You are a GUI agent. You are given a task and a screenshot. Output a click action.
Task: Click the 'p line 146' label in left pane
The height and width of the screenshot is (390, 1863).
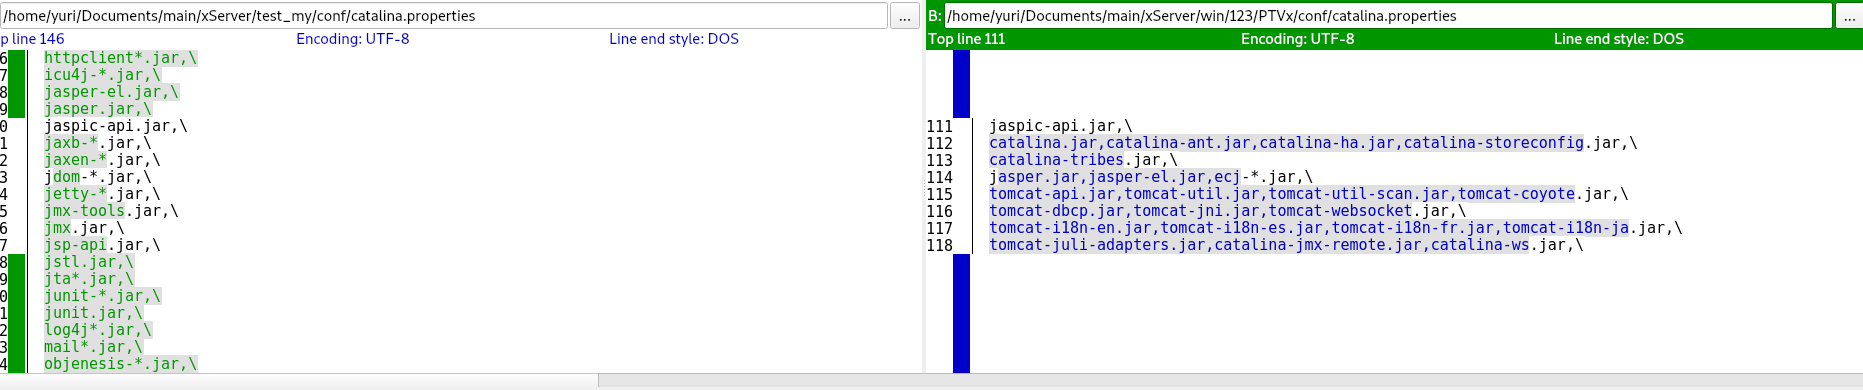coord(32,39)
